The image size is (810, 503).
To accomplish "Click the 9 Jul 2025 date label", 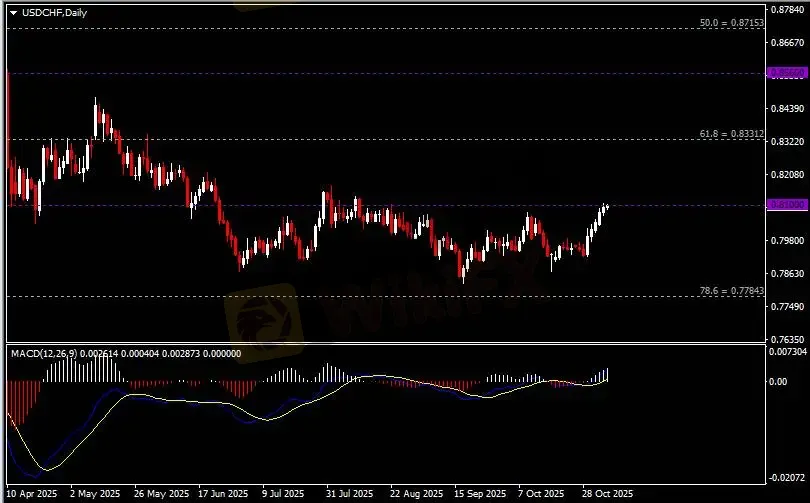I will pyautogui.click(x=283, y=494).
